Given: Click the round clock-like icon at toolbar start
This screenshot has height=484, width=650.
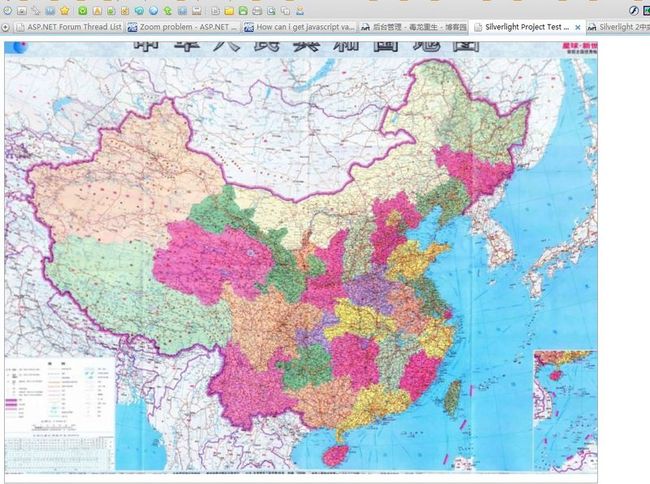Looking at the screenshot, I should point(8,11).
